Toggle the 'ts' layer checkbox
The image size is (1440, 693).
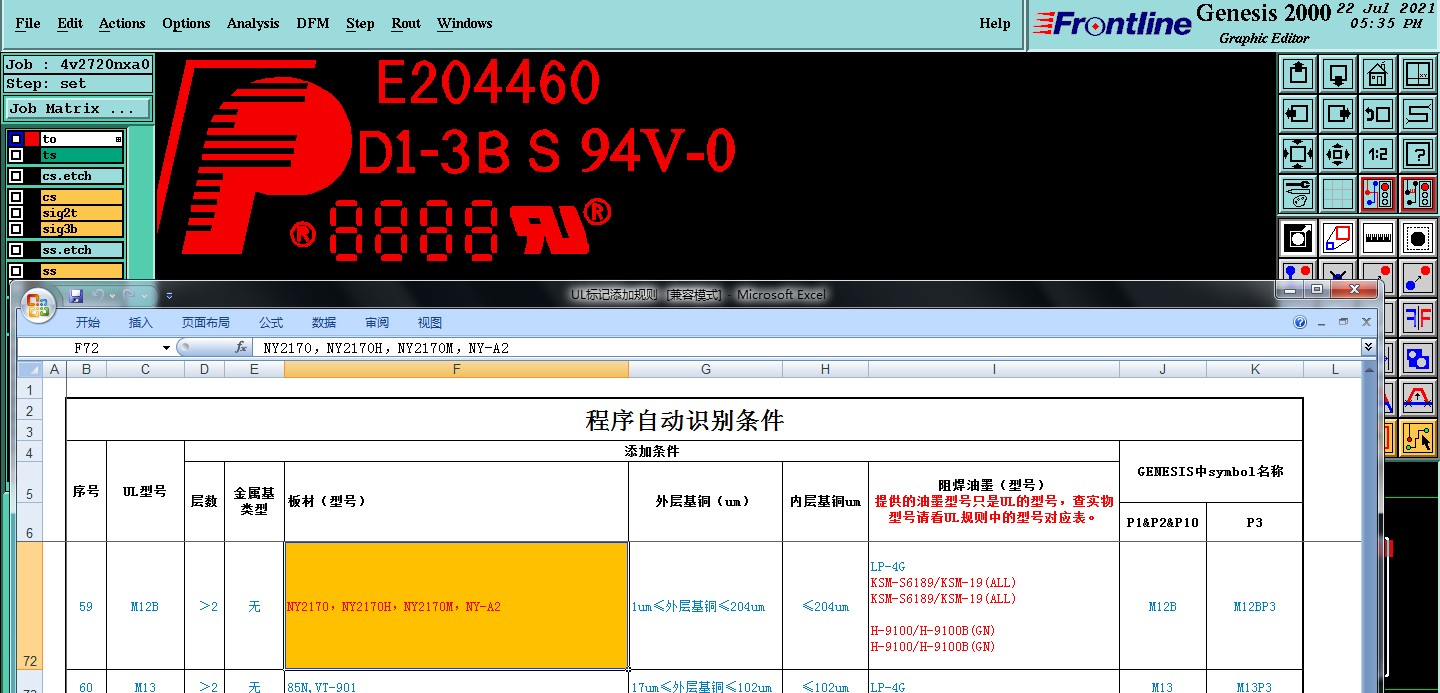click(15, 155)
